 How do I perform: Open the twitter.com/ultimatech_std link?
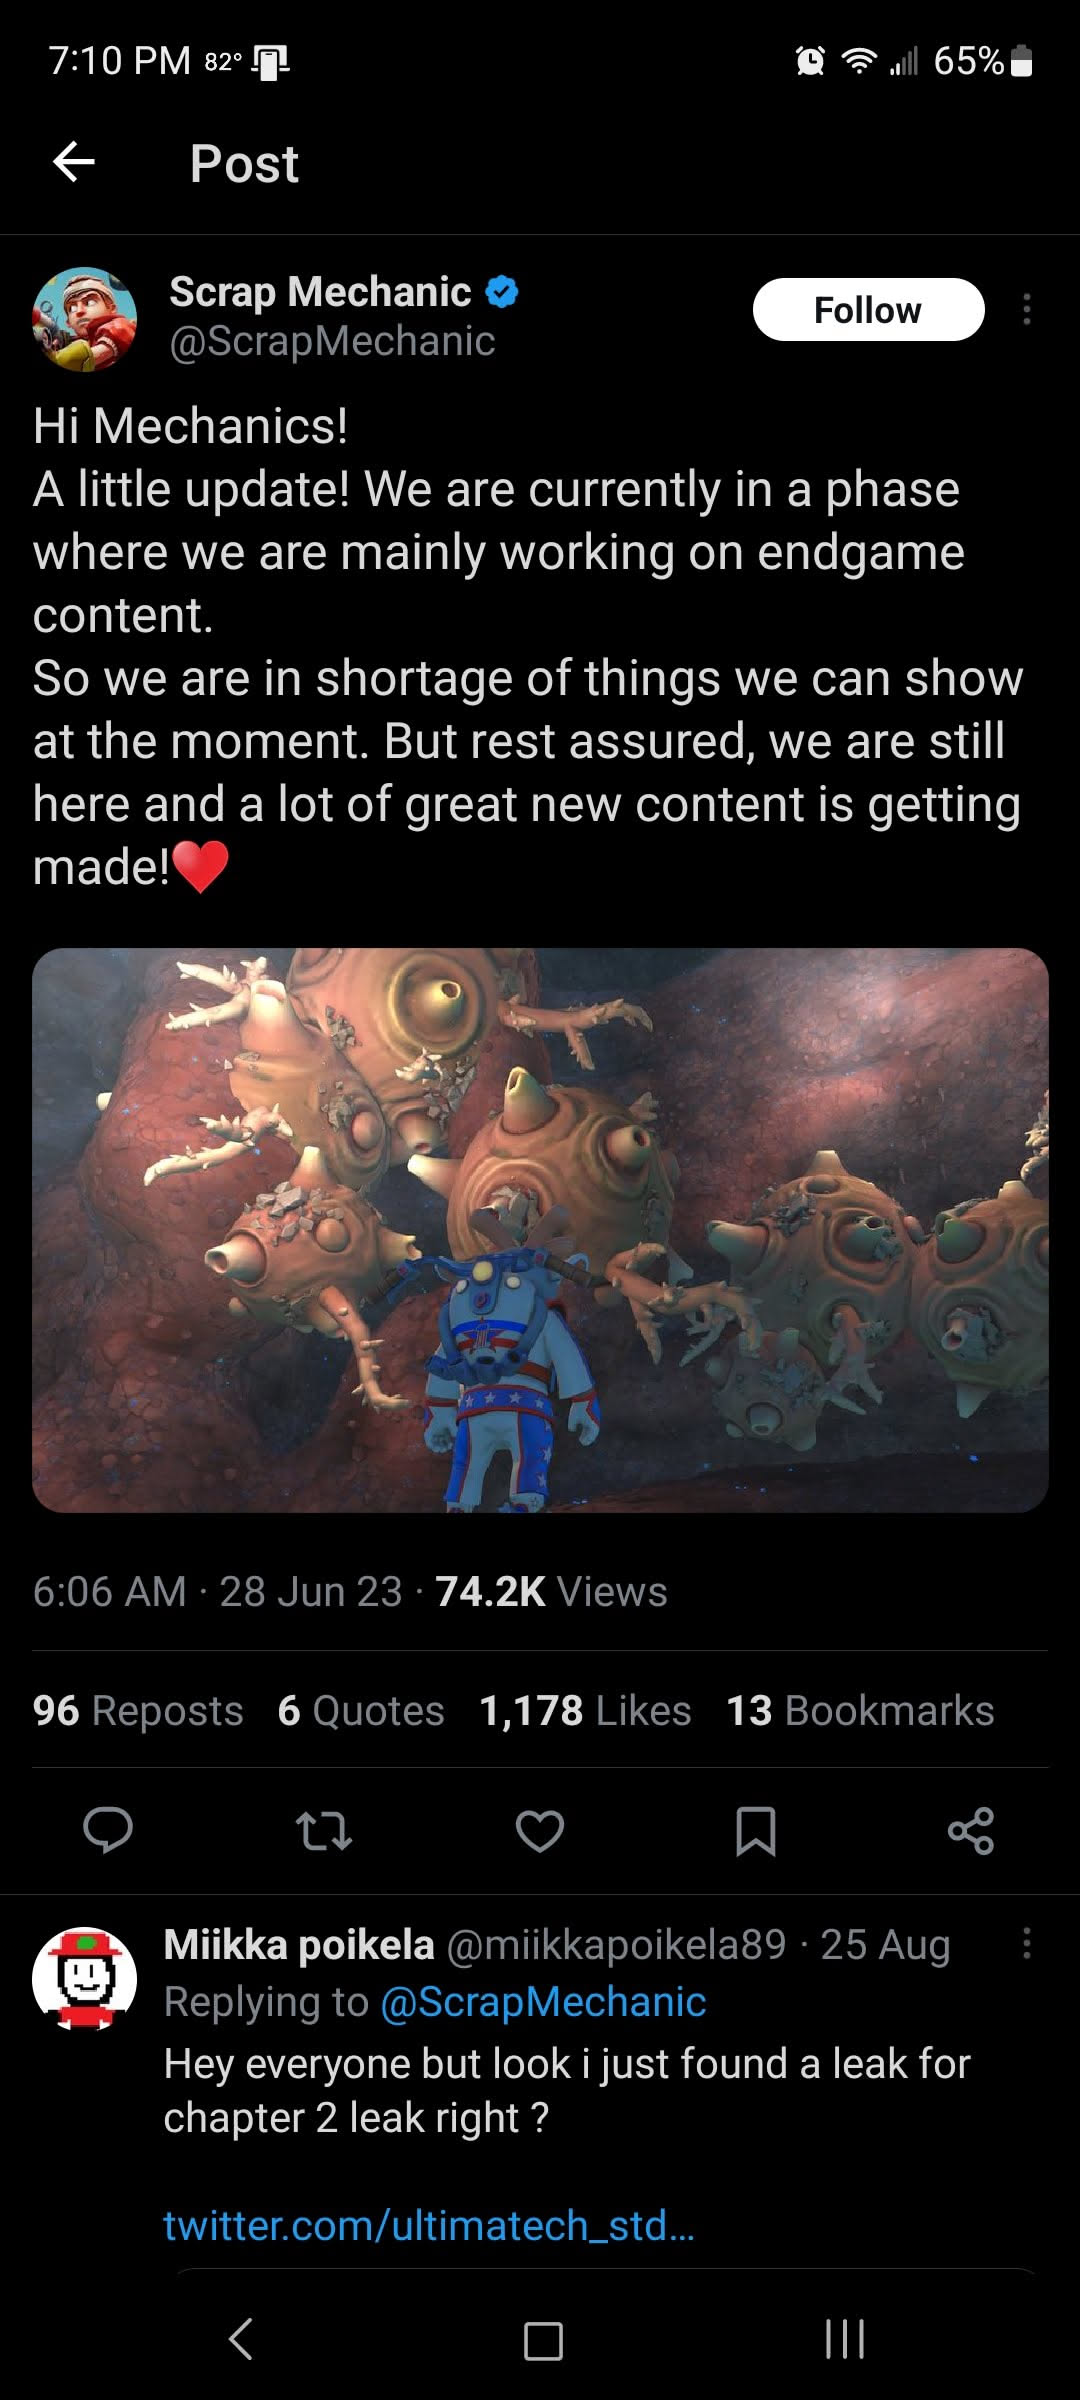coord(429,2226)
